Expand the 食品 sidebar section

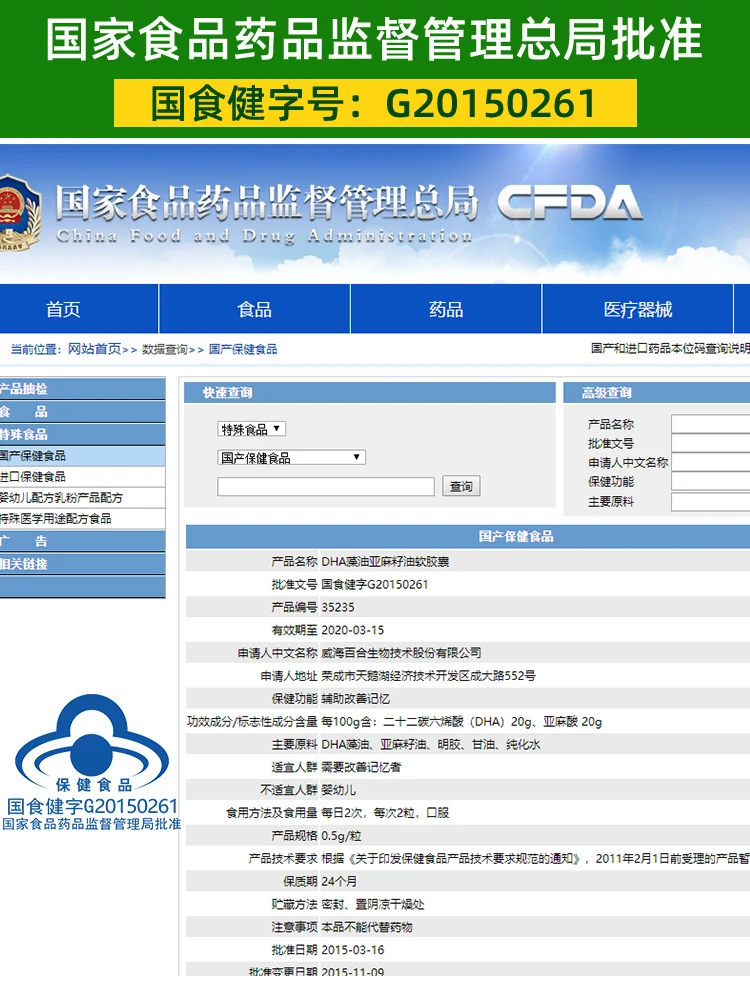click(x=82, y=412)
